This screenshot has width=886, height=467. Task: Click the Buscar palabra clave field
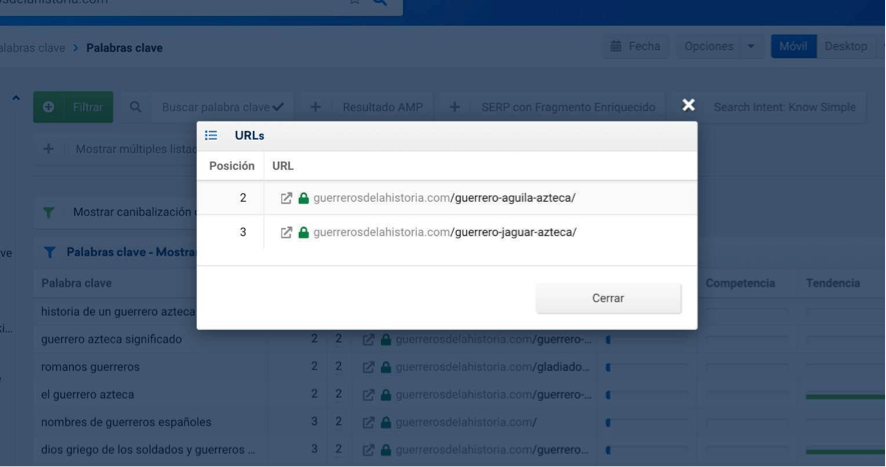pos(223,107)
